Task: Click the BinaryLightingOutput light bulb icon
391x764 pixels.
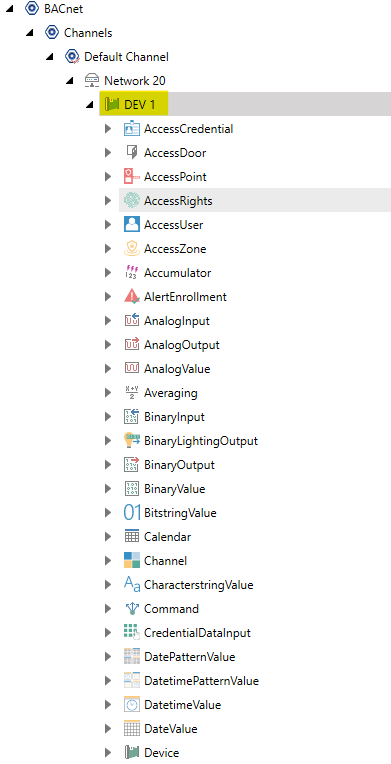Action: (x=132, y=441)
